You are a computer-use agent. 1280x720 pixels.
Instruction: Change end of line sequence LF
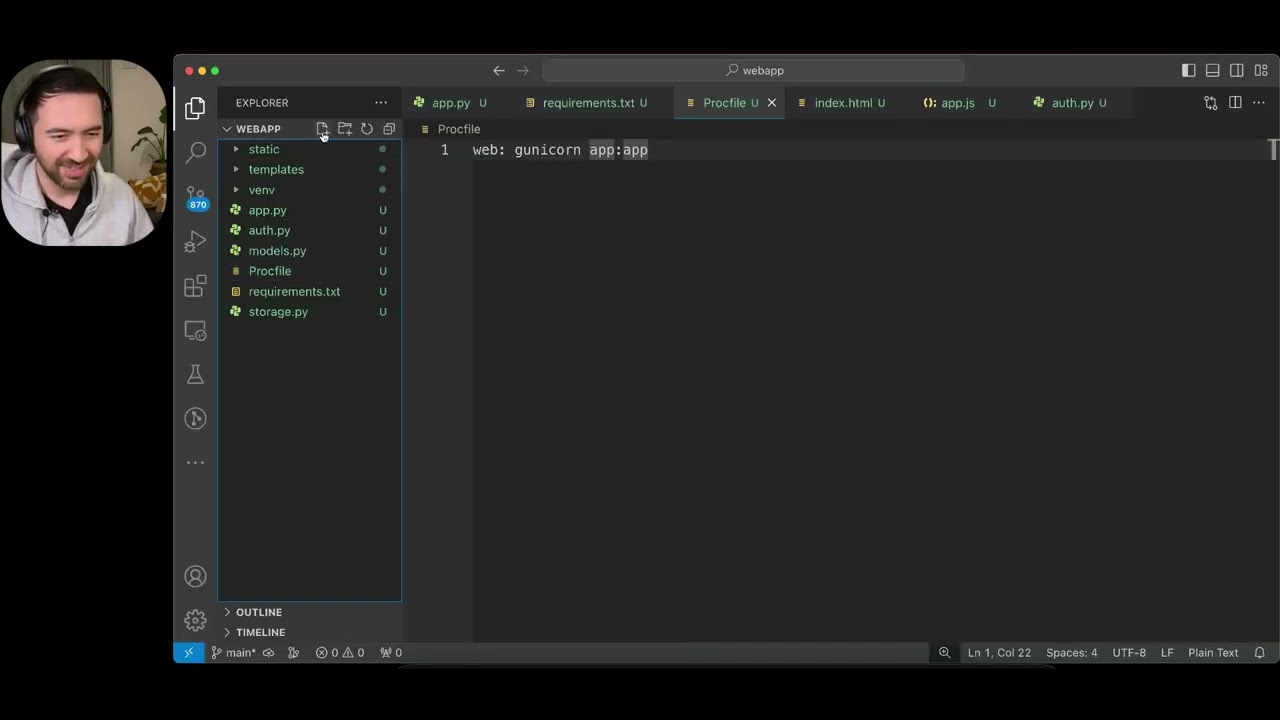1167,652
